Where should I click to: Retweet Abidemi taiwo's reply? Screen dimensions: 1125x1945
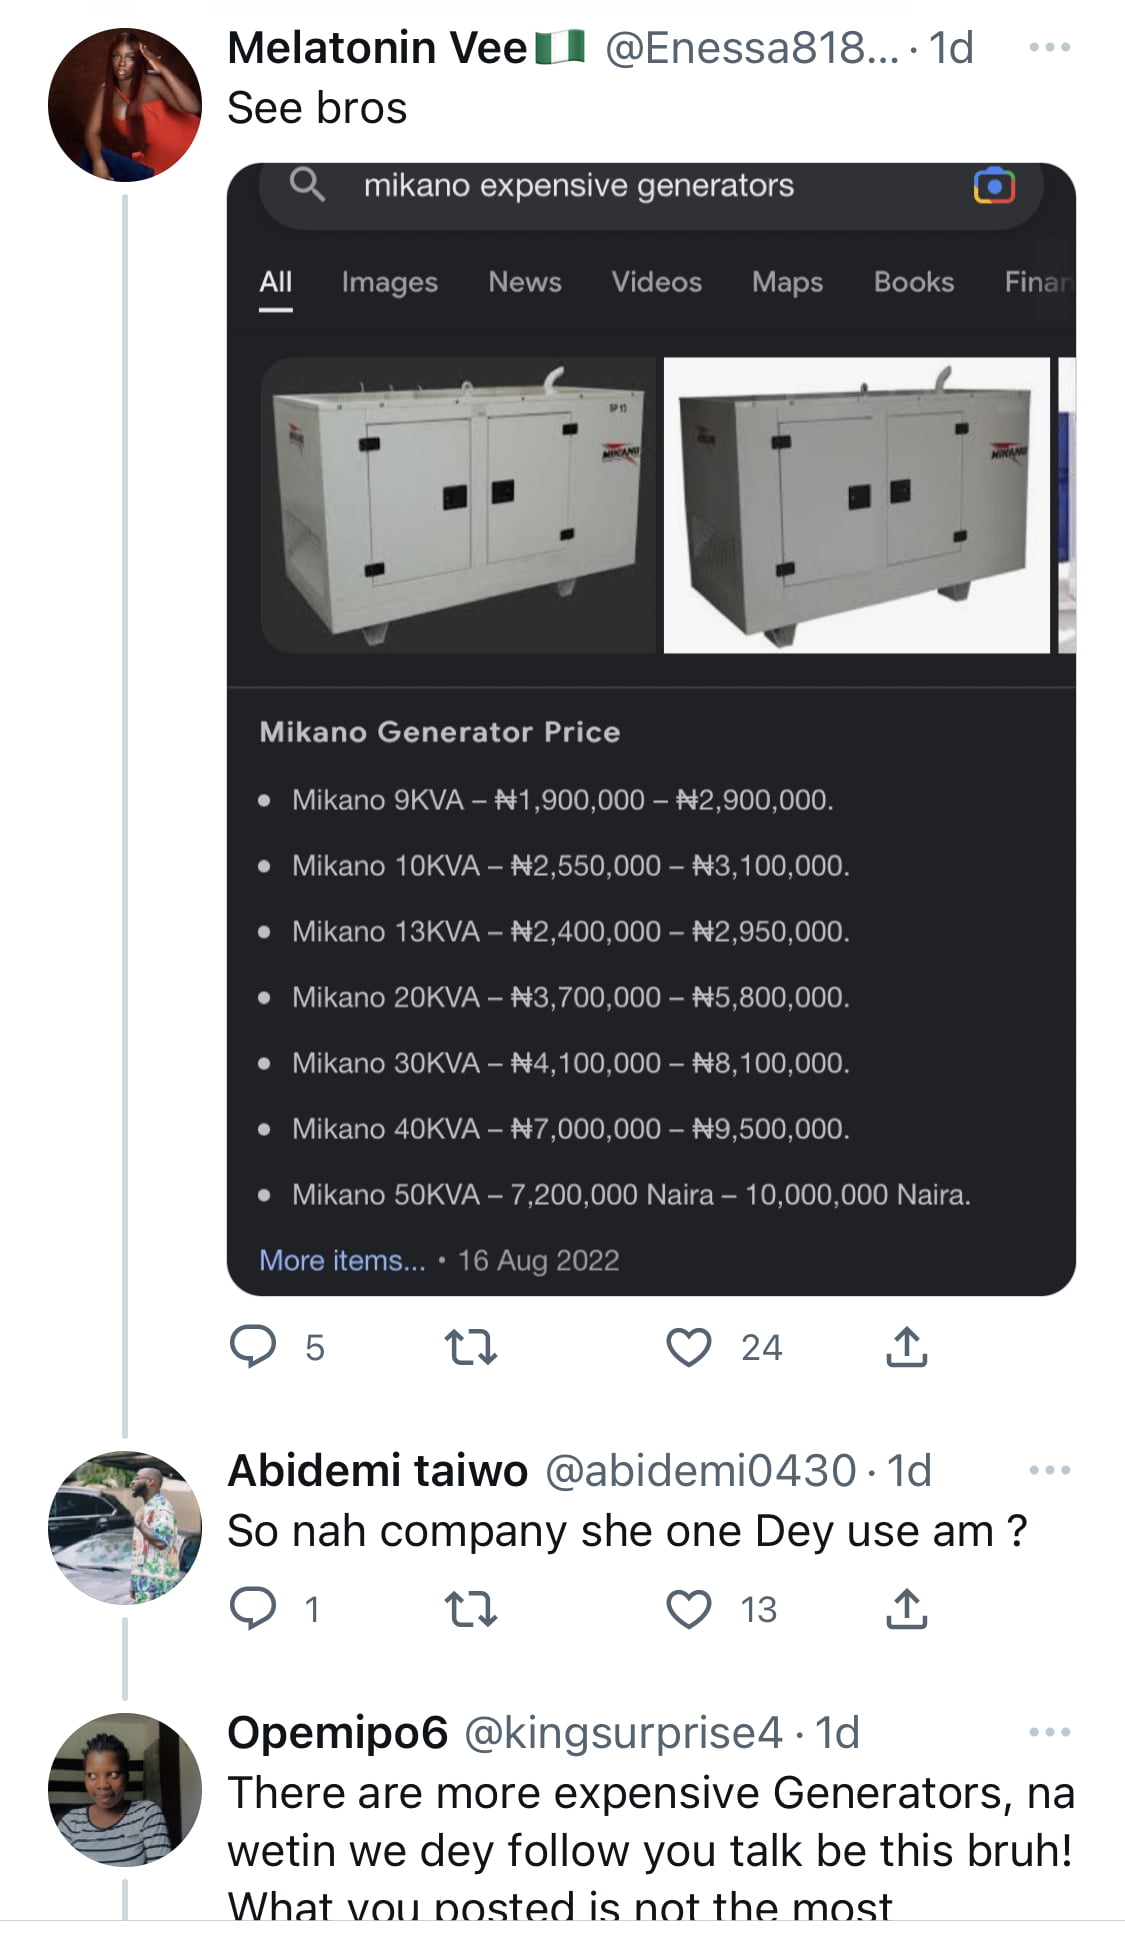(470, 1609)
